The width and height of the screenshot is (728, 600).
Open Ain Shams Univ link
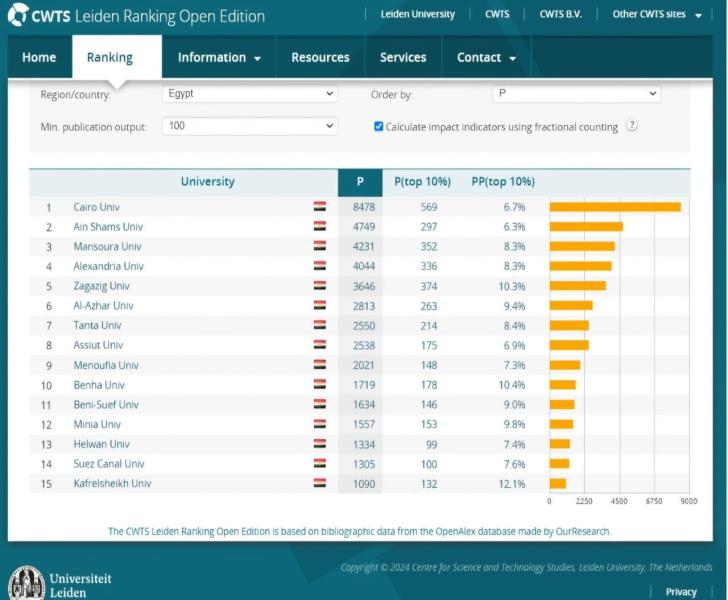pos(108,227)
